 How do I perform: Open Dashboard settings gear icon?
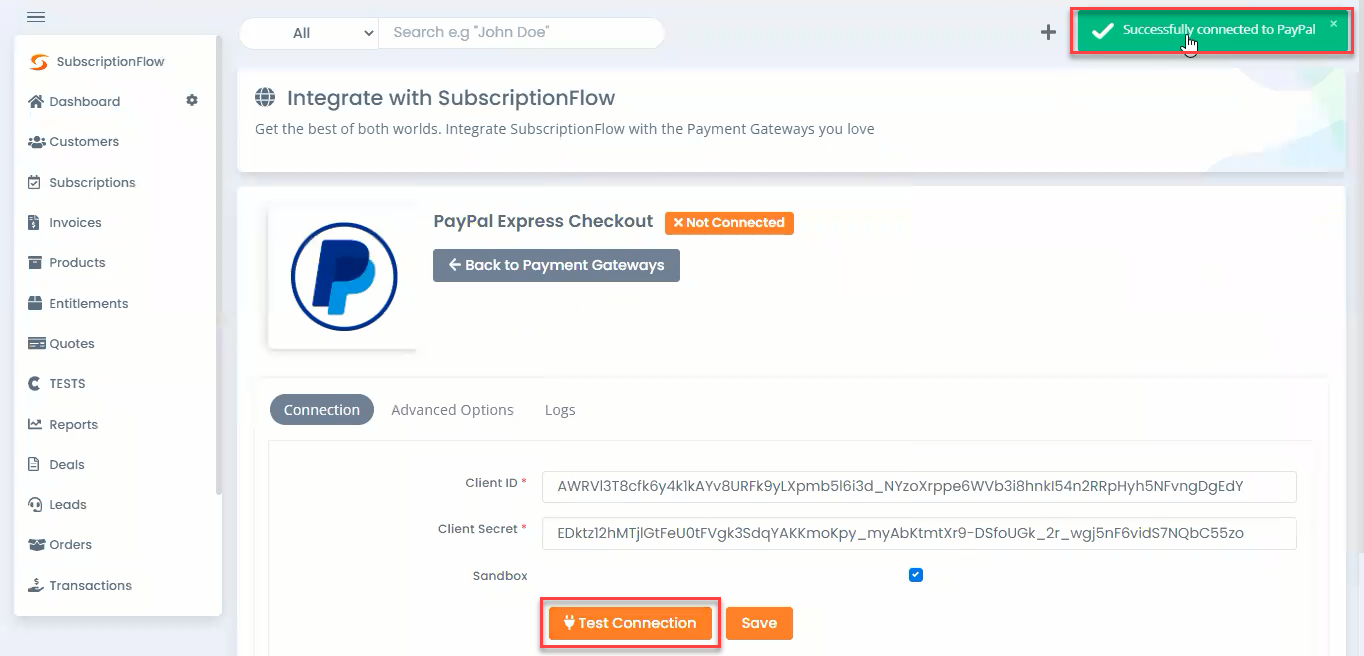[x=192, y=101]
